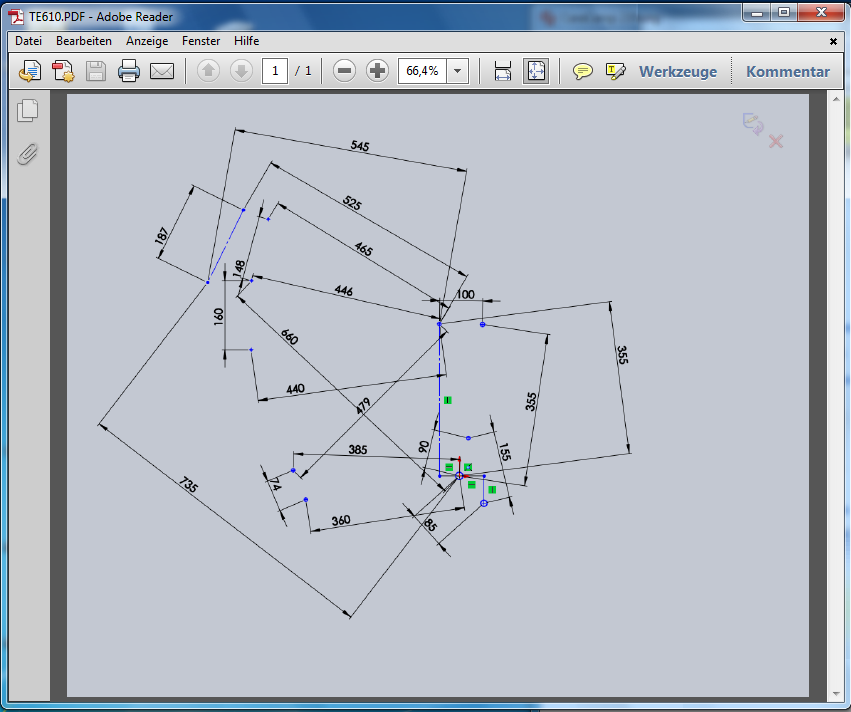Click the highlight text tool
This screenshot has height=712, width=851.
coord(615,71)
